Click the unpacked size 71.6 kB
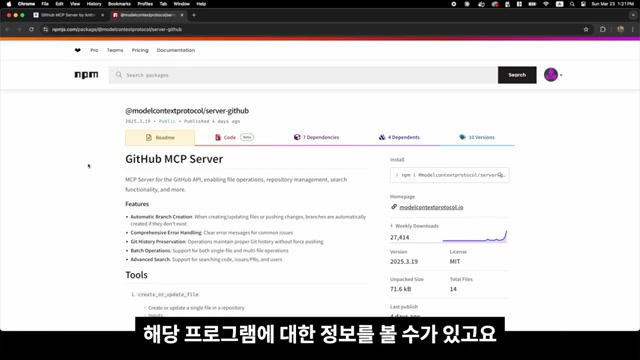This screenshot has width=640, height=360. (x=400, y=289)
